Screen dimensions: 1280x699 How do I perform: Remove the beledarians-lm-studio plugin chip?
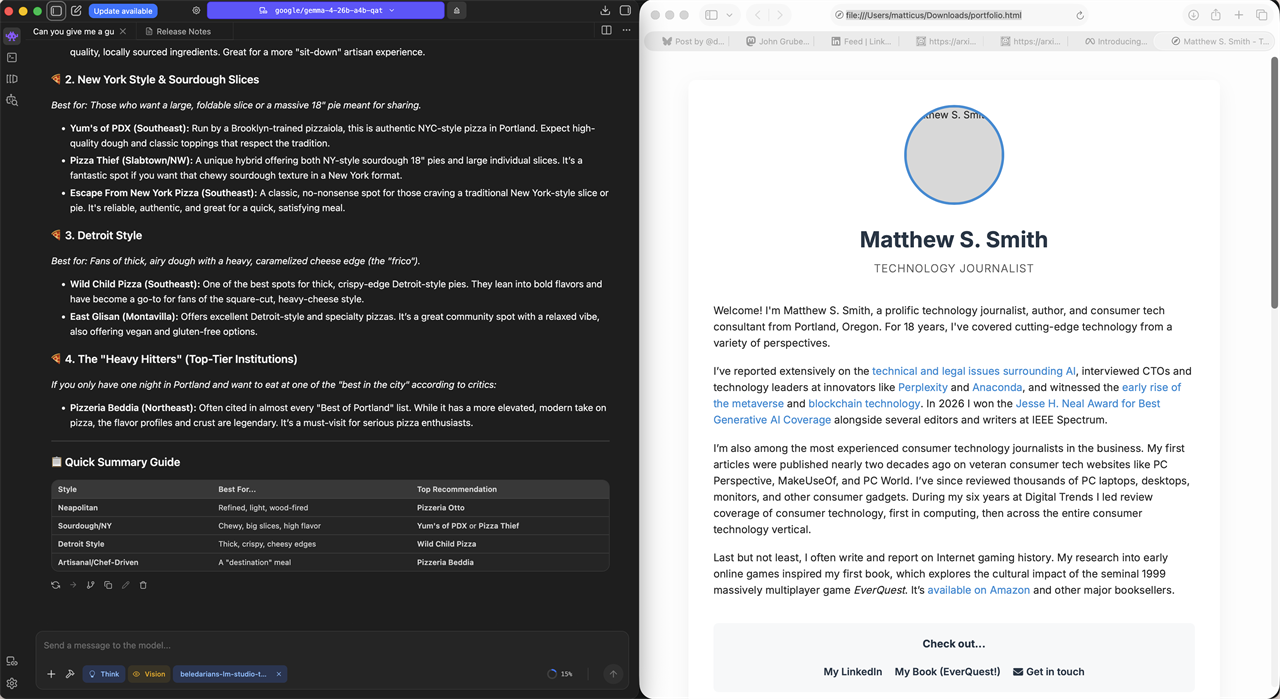click(279, 674)
